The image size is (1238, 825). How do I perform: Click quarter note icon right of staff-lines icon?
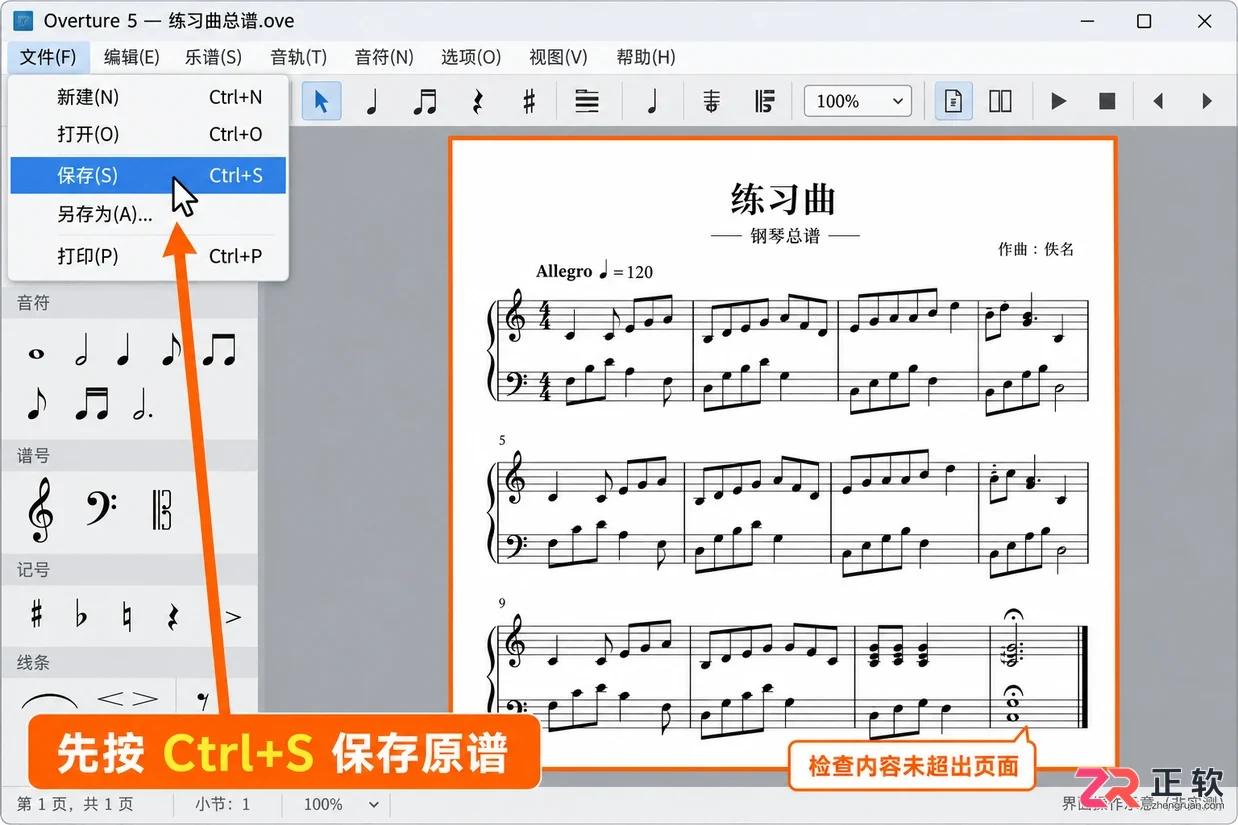pyautogui.click(x=652, y=101)
